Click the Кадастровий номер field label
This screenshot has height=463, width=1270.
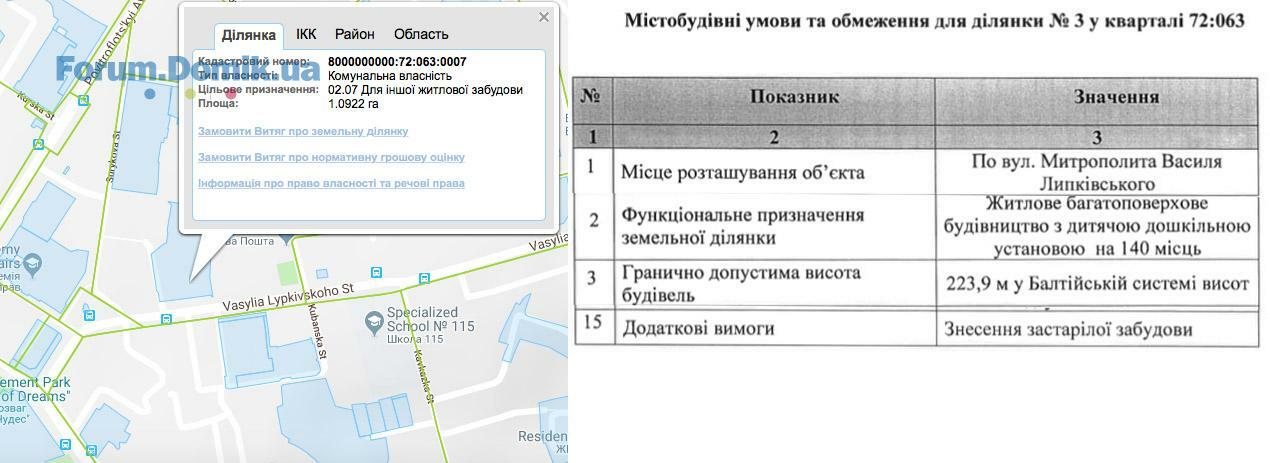[x=254, y=62]
